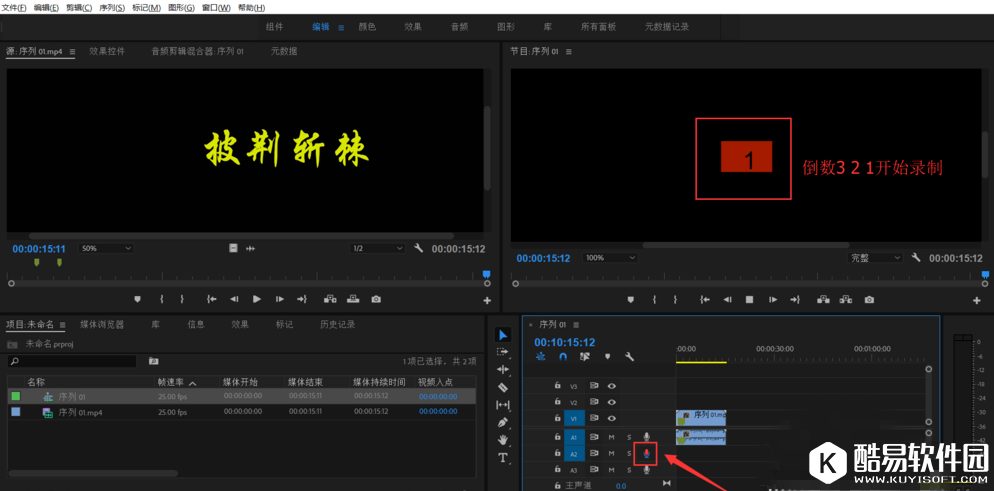The image size is (994, 491).
Task: Mute audio track A1
Action: 611,437
